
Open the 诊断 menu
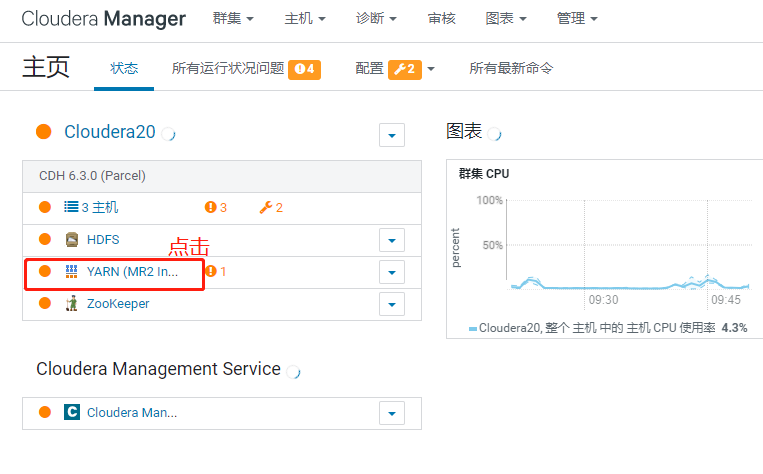(376, 18)
